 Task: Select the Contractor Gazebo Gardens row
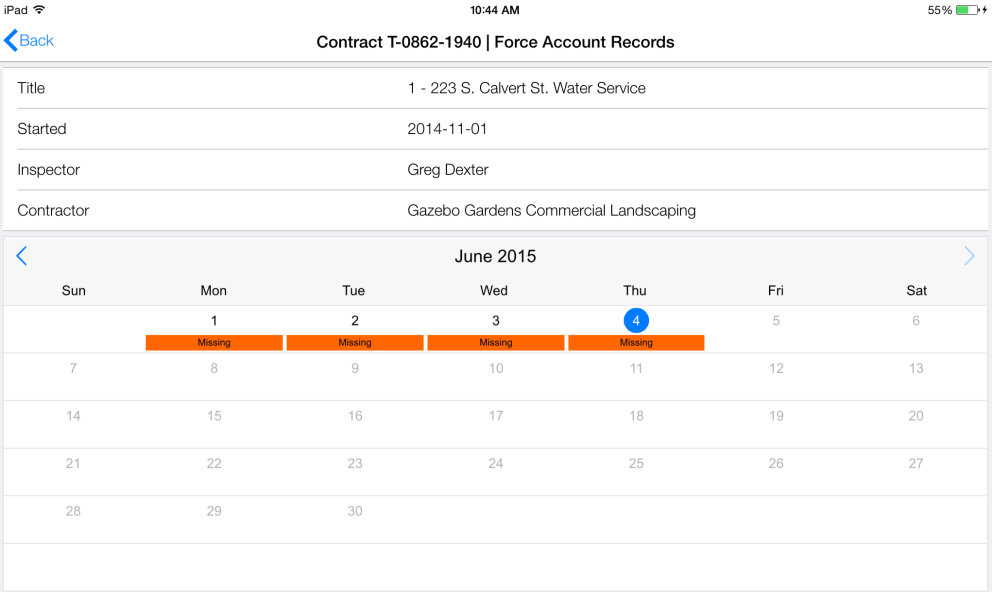click(496, 211)
